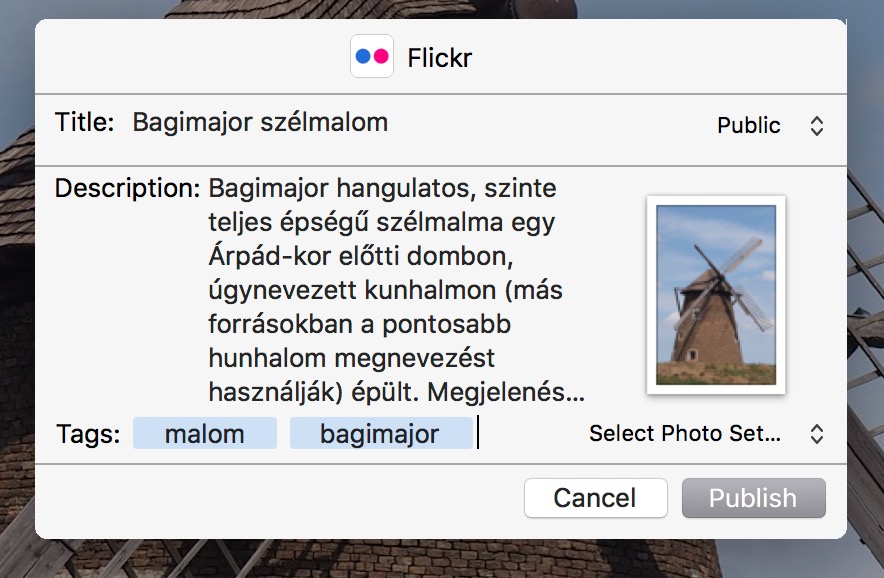The width and height of the screenshot is (884, 578).
Task: Click the Description label
Action: click(x=127, y=188)
